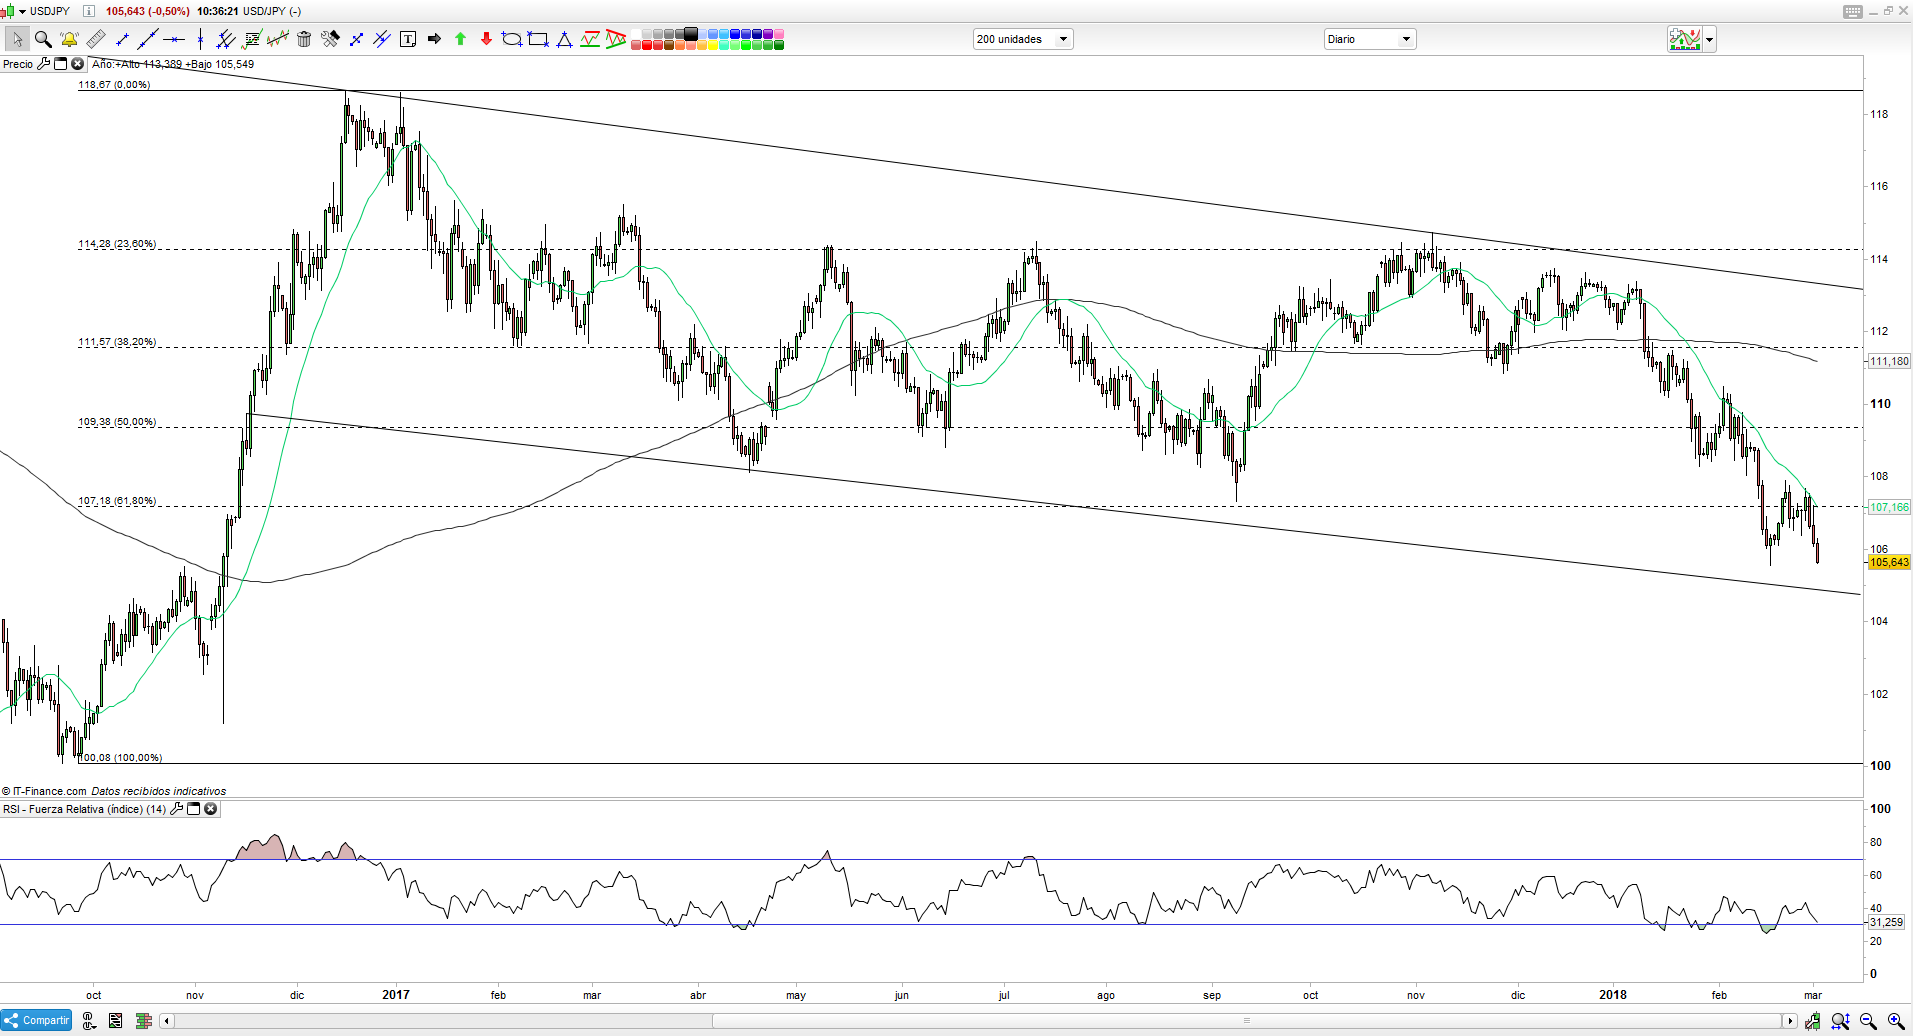Image resolution: width=1913 pixels, height=1036 pixels.
Task: Pick the white color swatch
Action: (636, 34)
